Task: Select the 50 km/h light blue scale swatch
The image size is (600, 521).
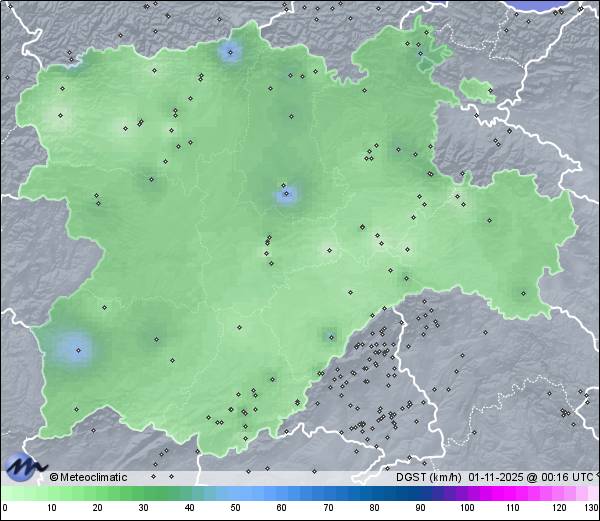Action: coord(235,494)
